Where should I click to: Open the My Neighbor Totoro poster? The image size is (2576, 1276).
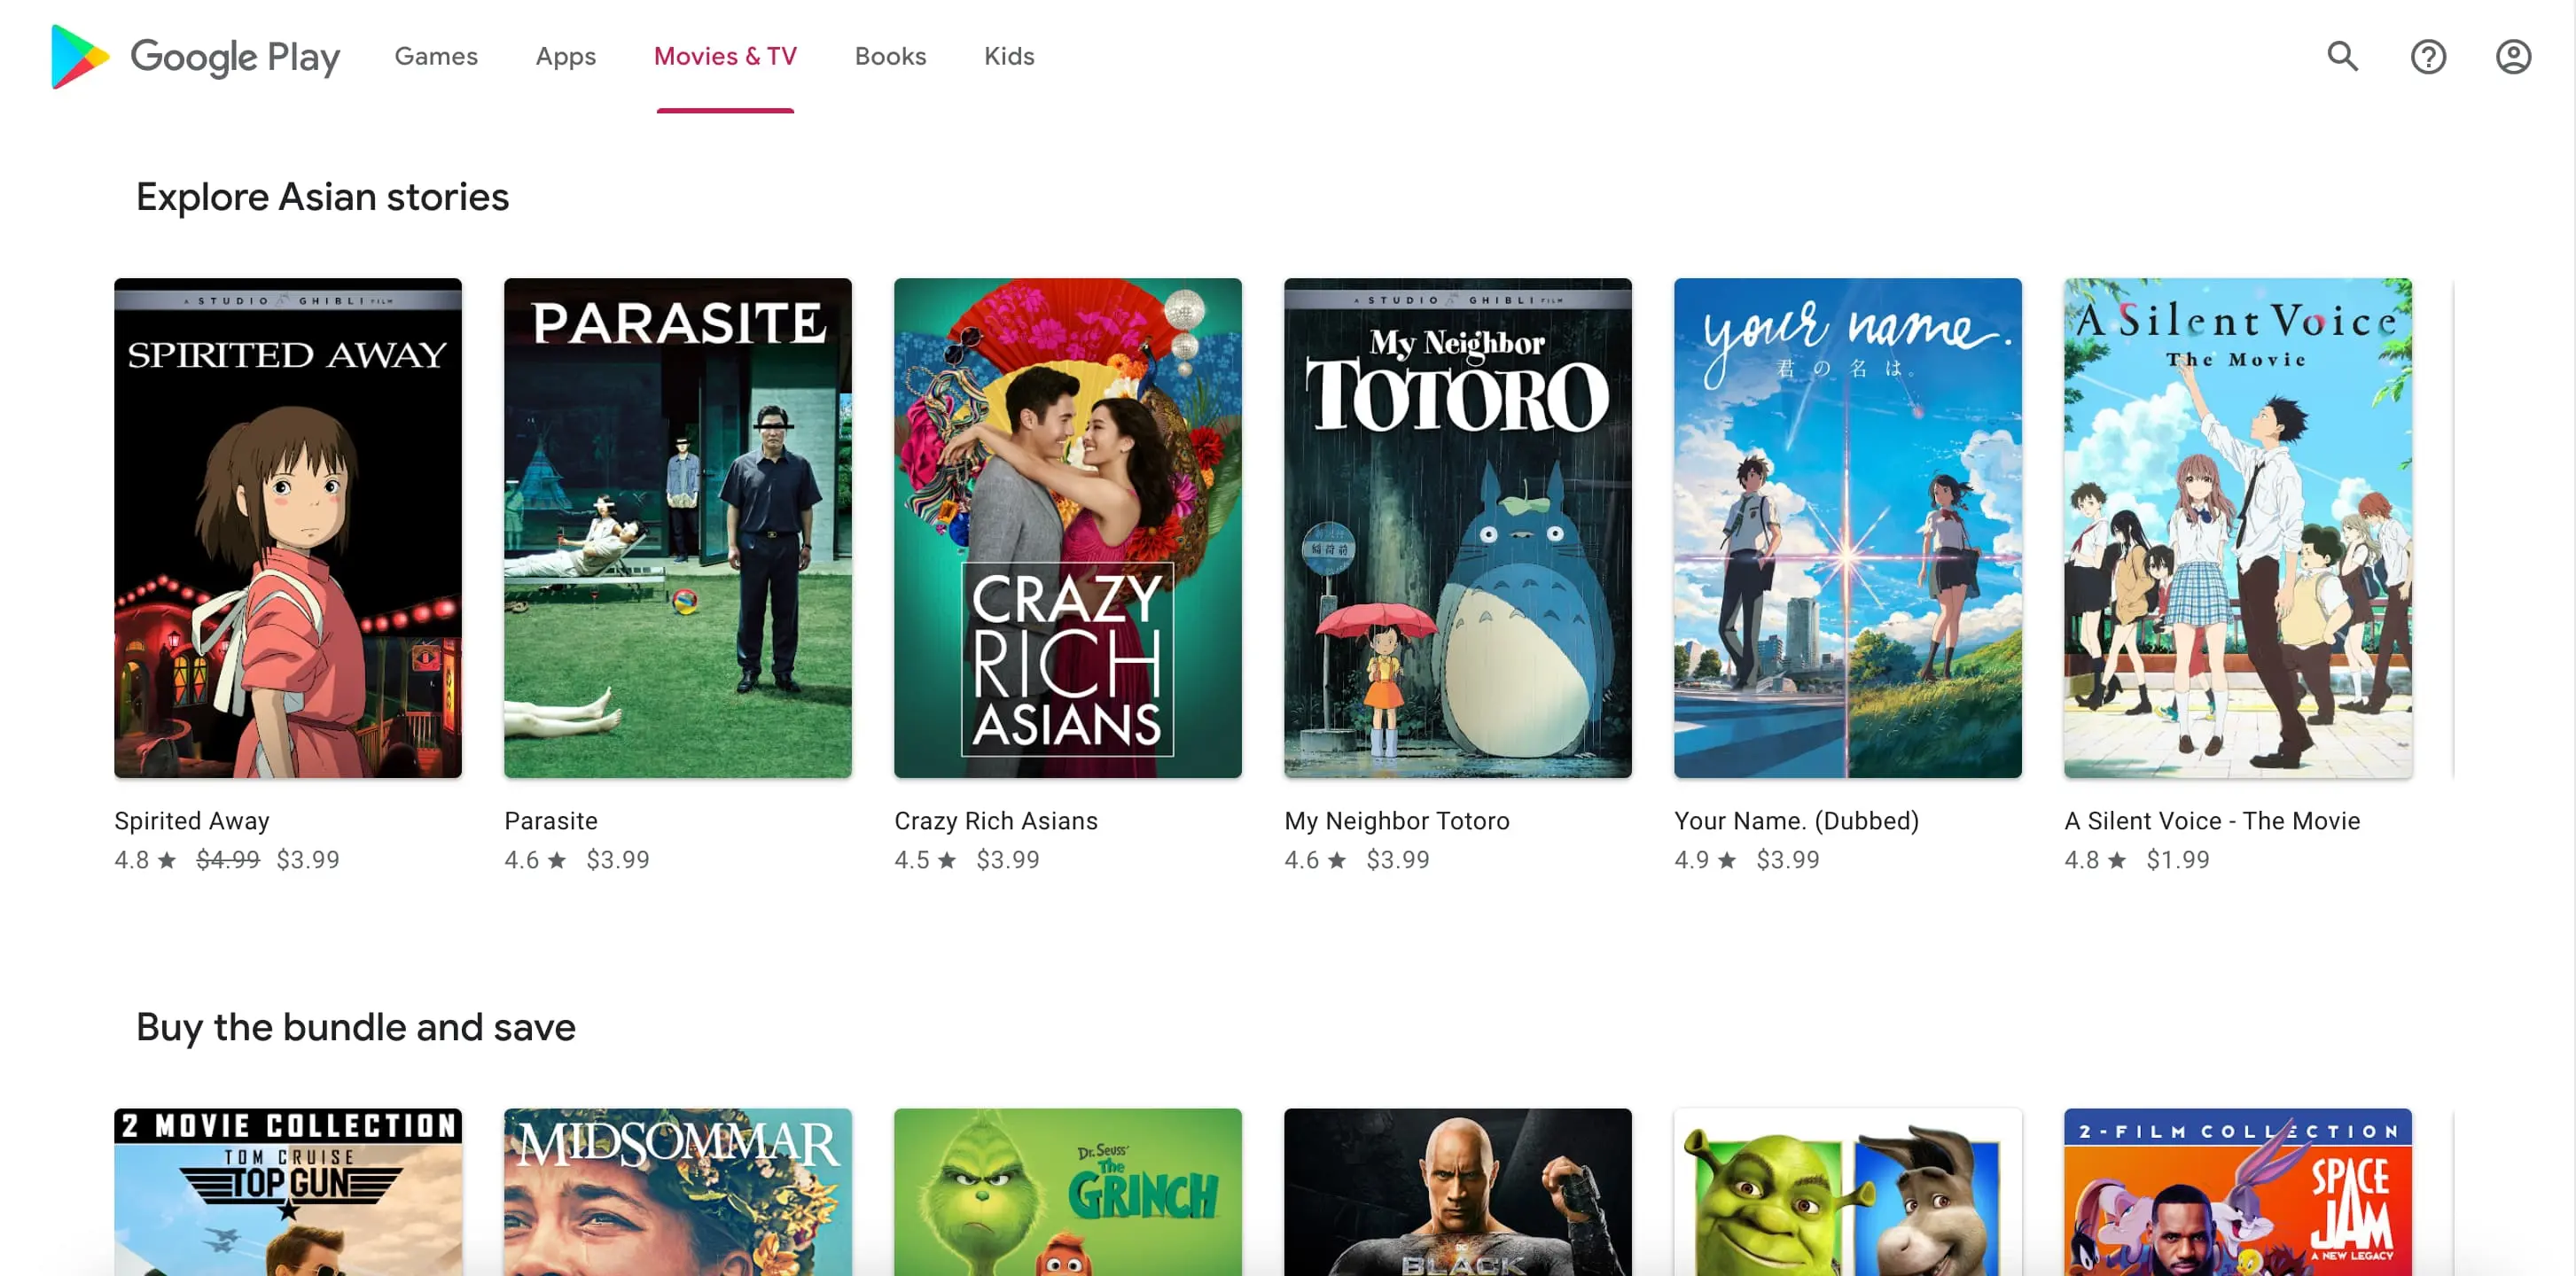[1458, 528]
